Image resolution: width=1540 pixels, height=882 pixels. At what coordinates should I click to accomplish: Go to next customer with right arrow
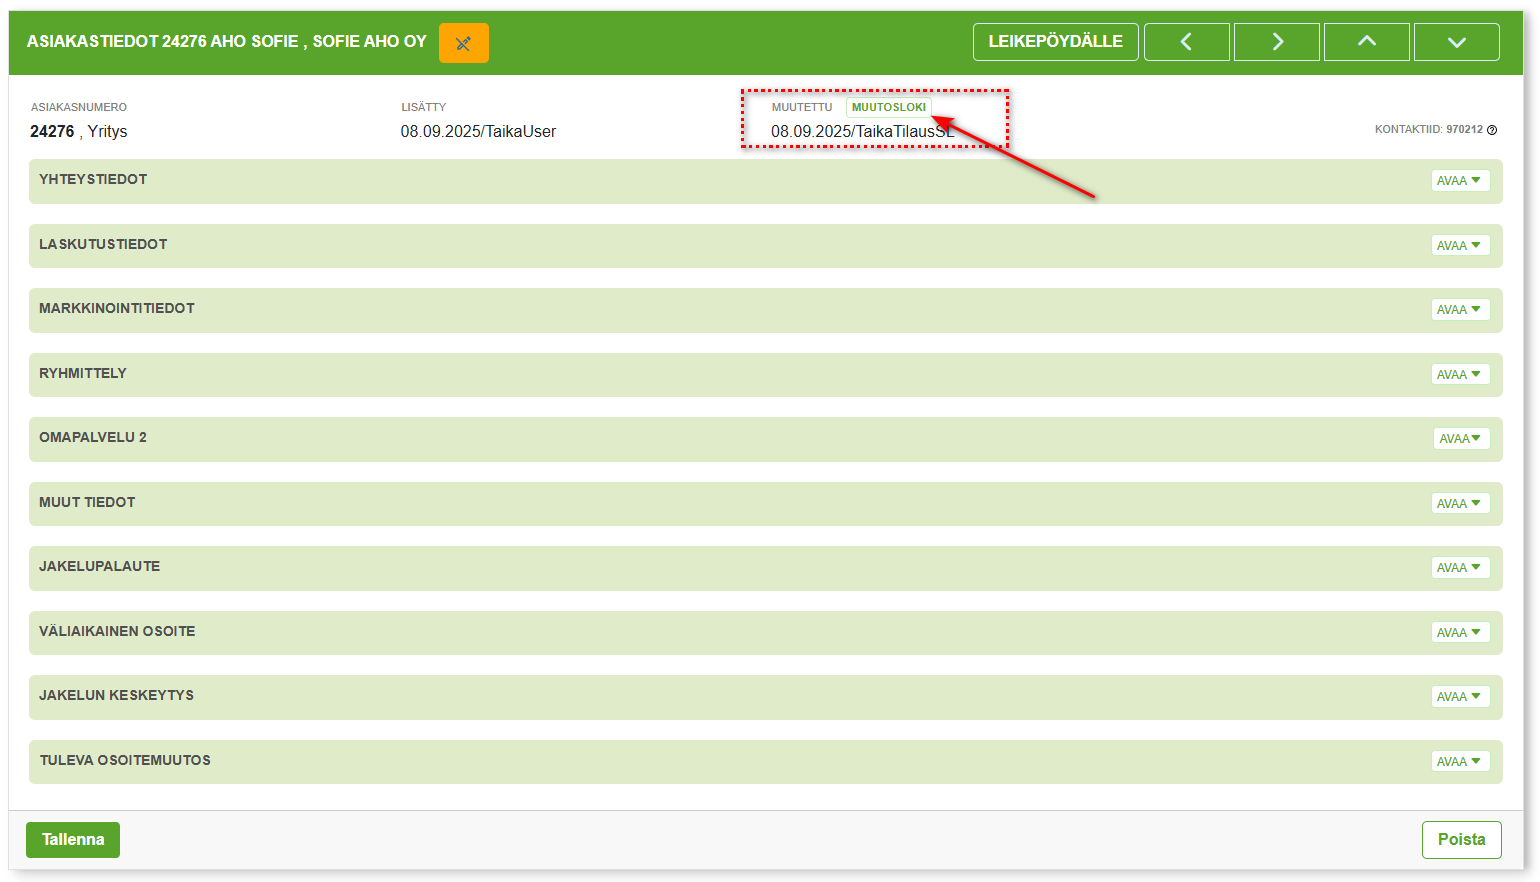[x=1276, y=42]
